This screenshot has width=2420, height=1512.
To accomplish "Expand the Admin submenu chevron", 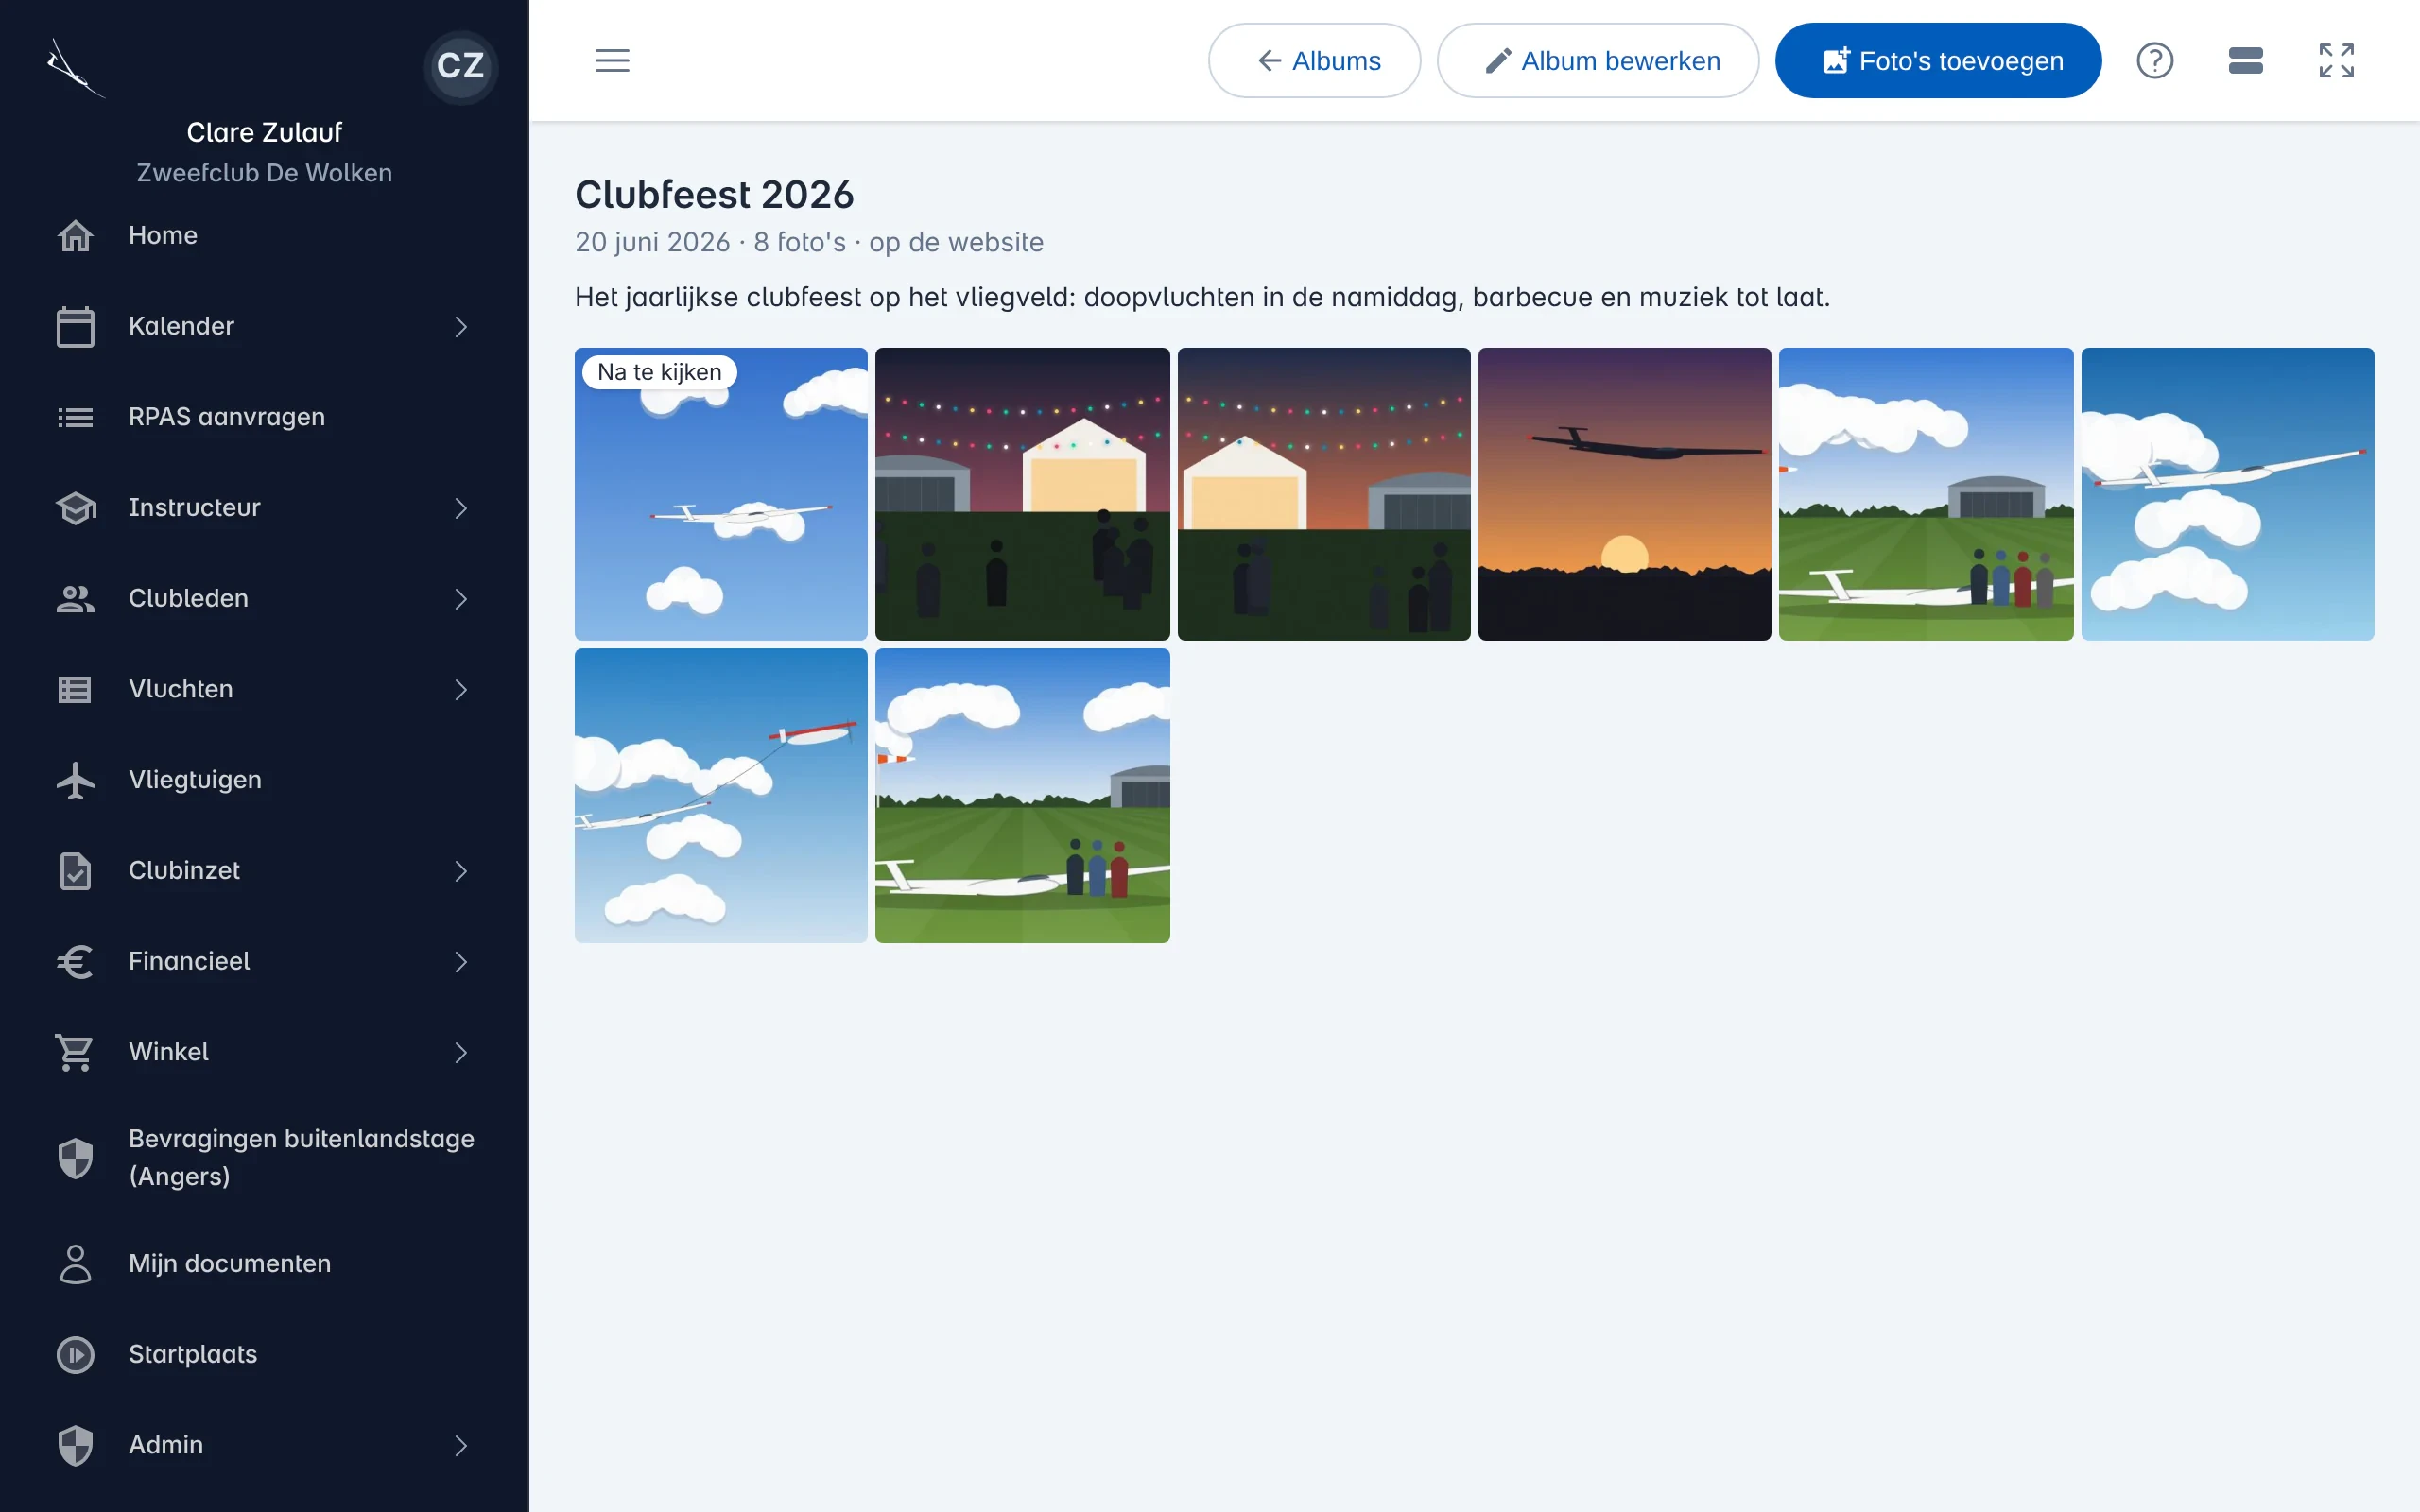I will pyautogui.click(x=461, y=1446).
